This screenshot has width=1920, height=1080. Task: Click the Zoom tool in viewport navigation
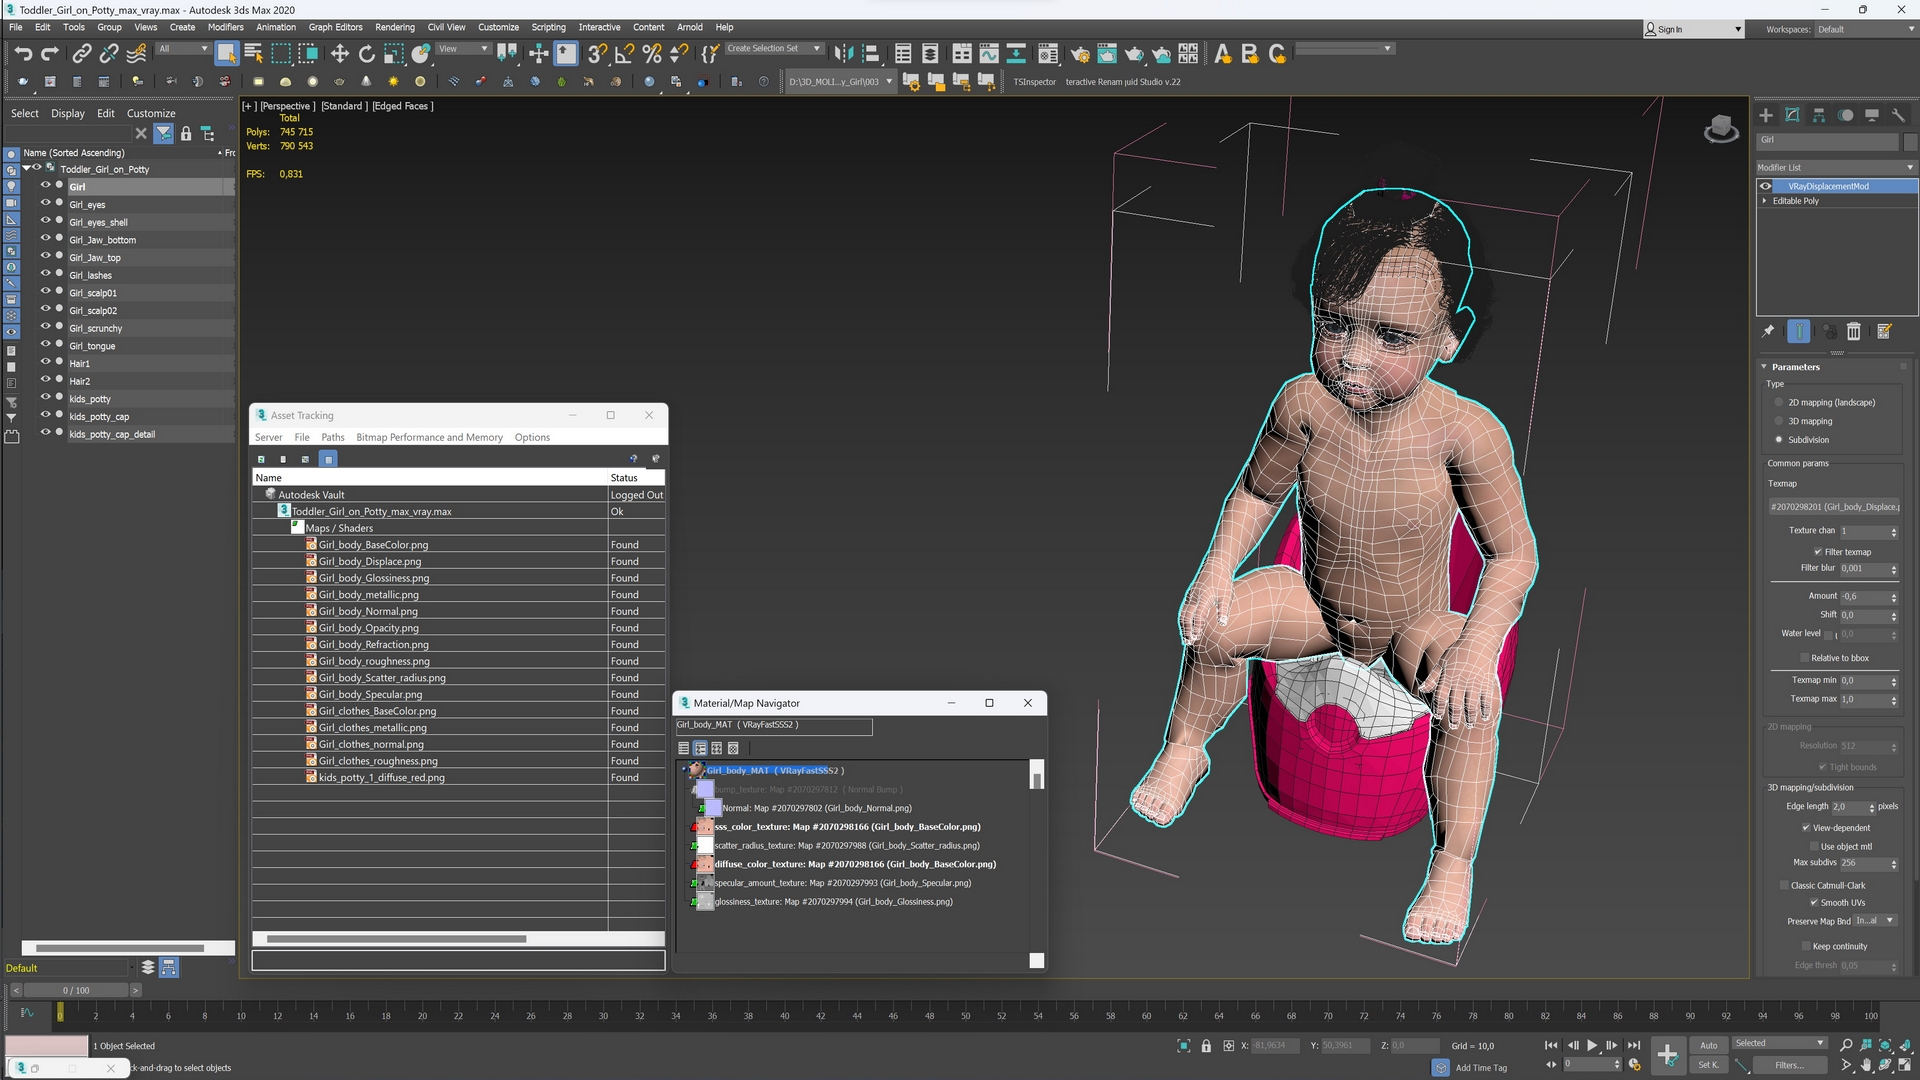click(x=1846, y=1045)
